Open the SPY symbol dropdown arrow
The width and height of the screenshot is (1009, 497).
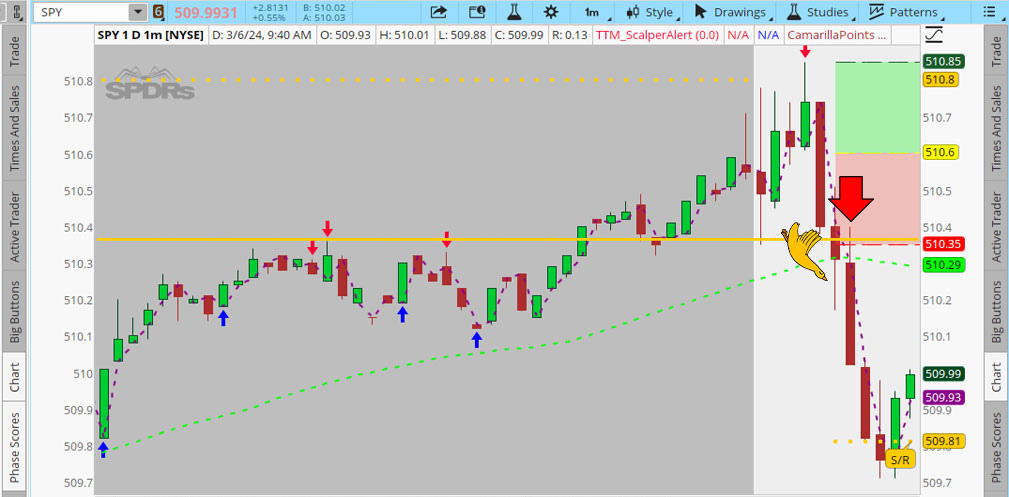tap(138, 12)
